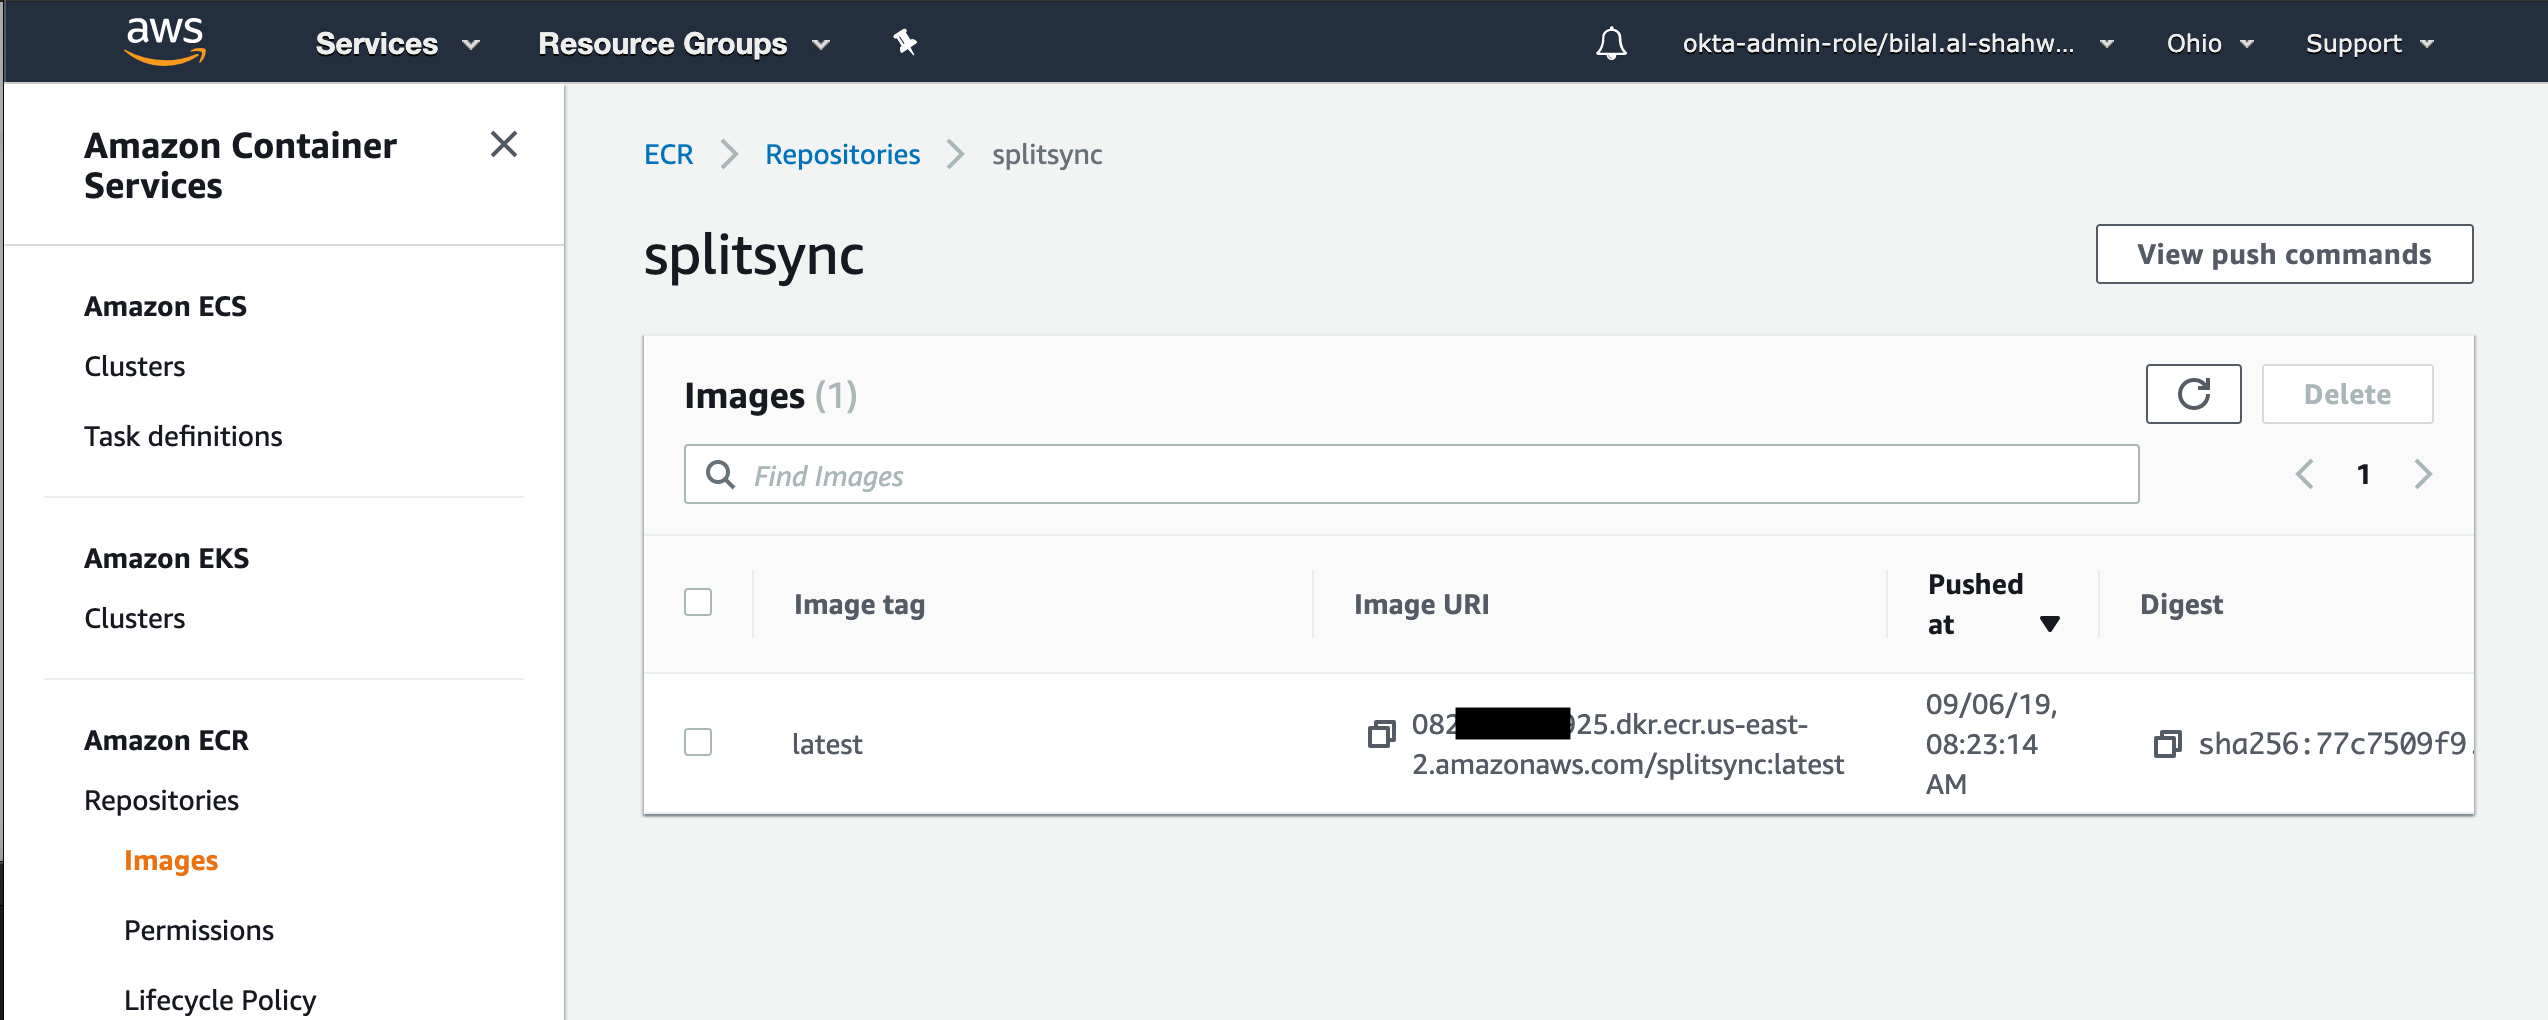Open the Support menu
This screenshot has width=2548, height=1020.
tap(2368, 43)
